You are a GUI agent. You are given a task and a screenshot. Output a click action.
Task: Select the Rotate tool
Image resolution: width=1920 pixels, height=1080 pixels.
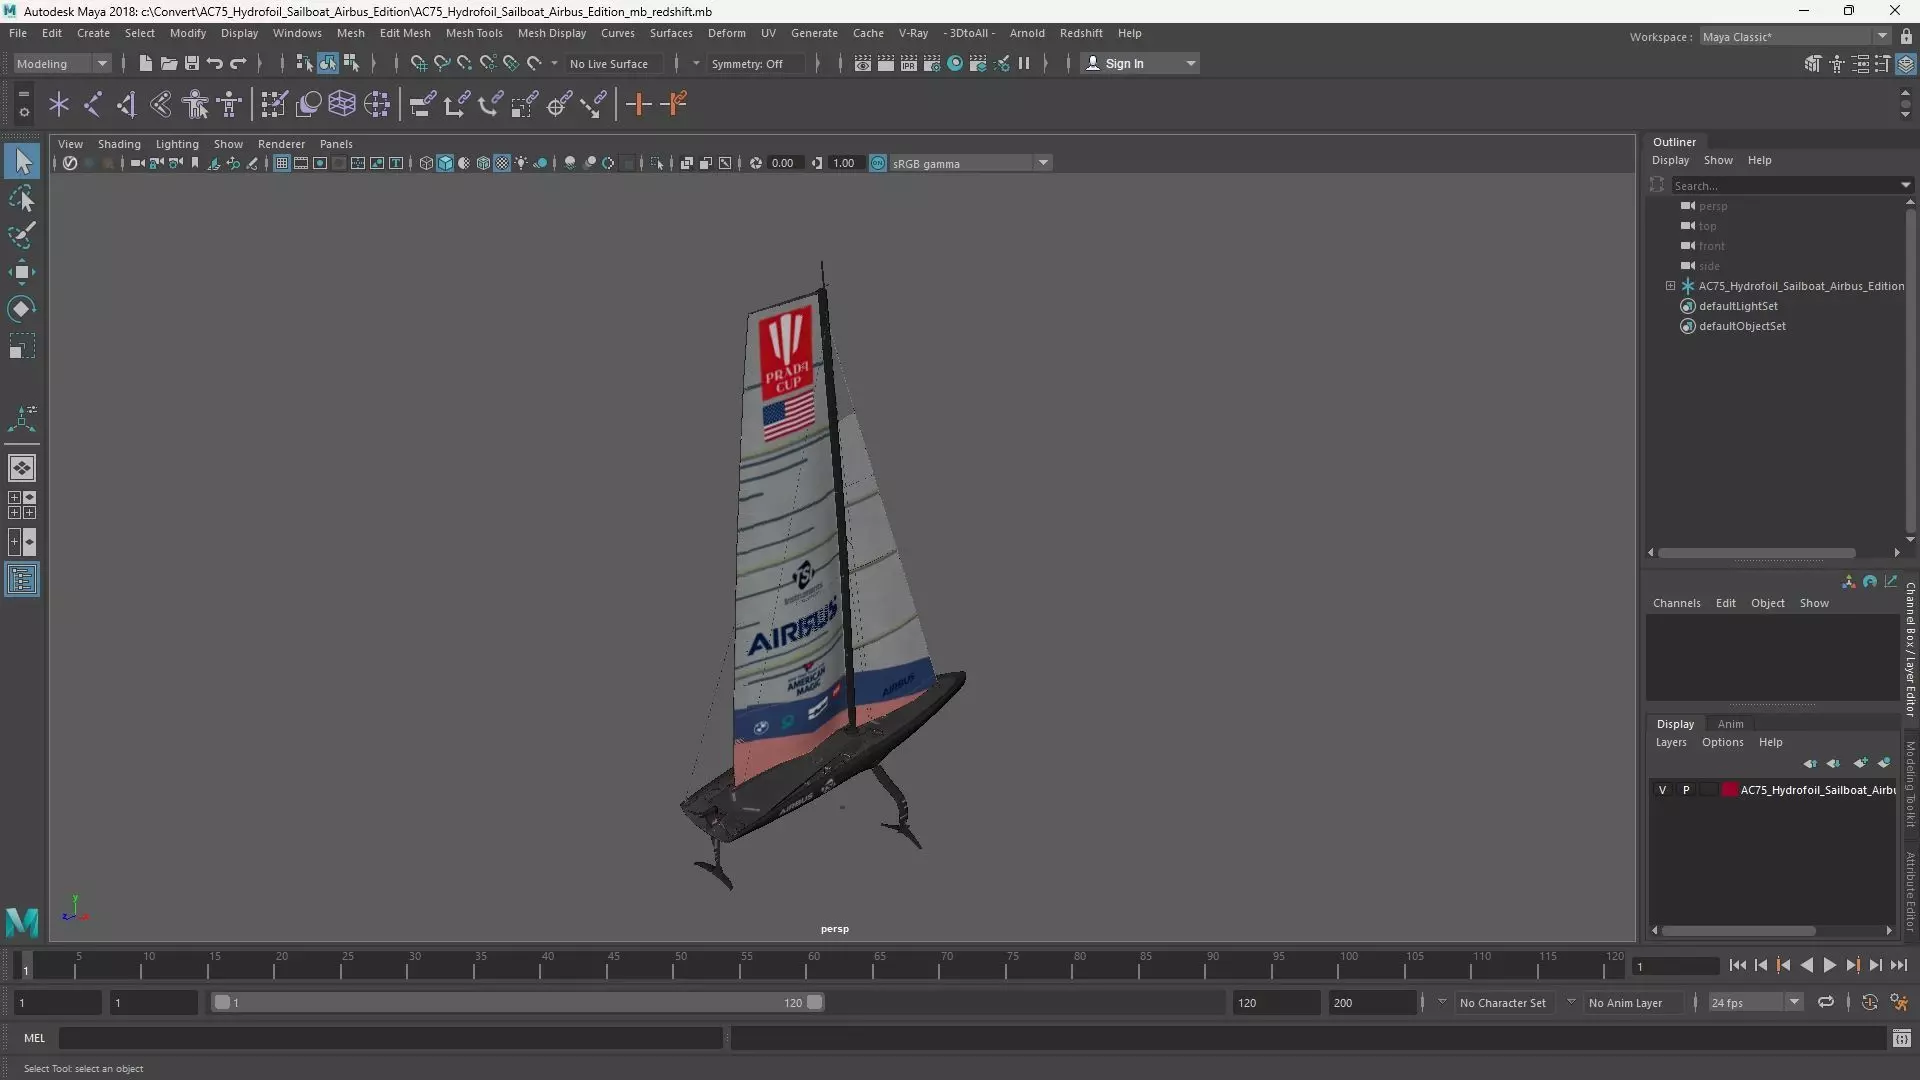tap(22, 309)
